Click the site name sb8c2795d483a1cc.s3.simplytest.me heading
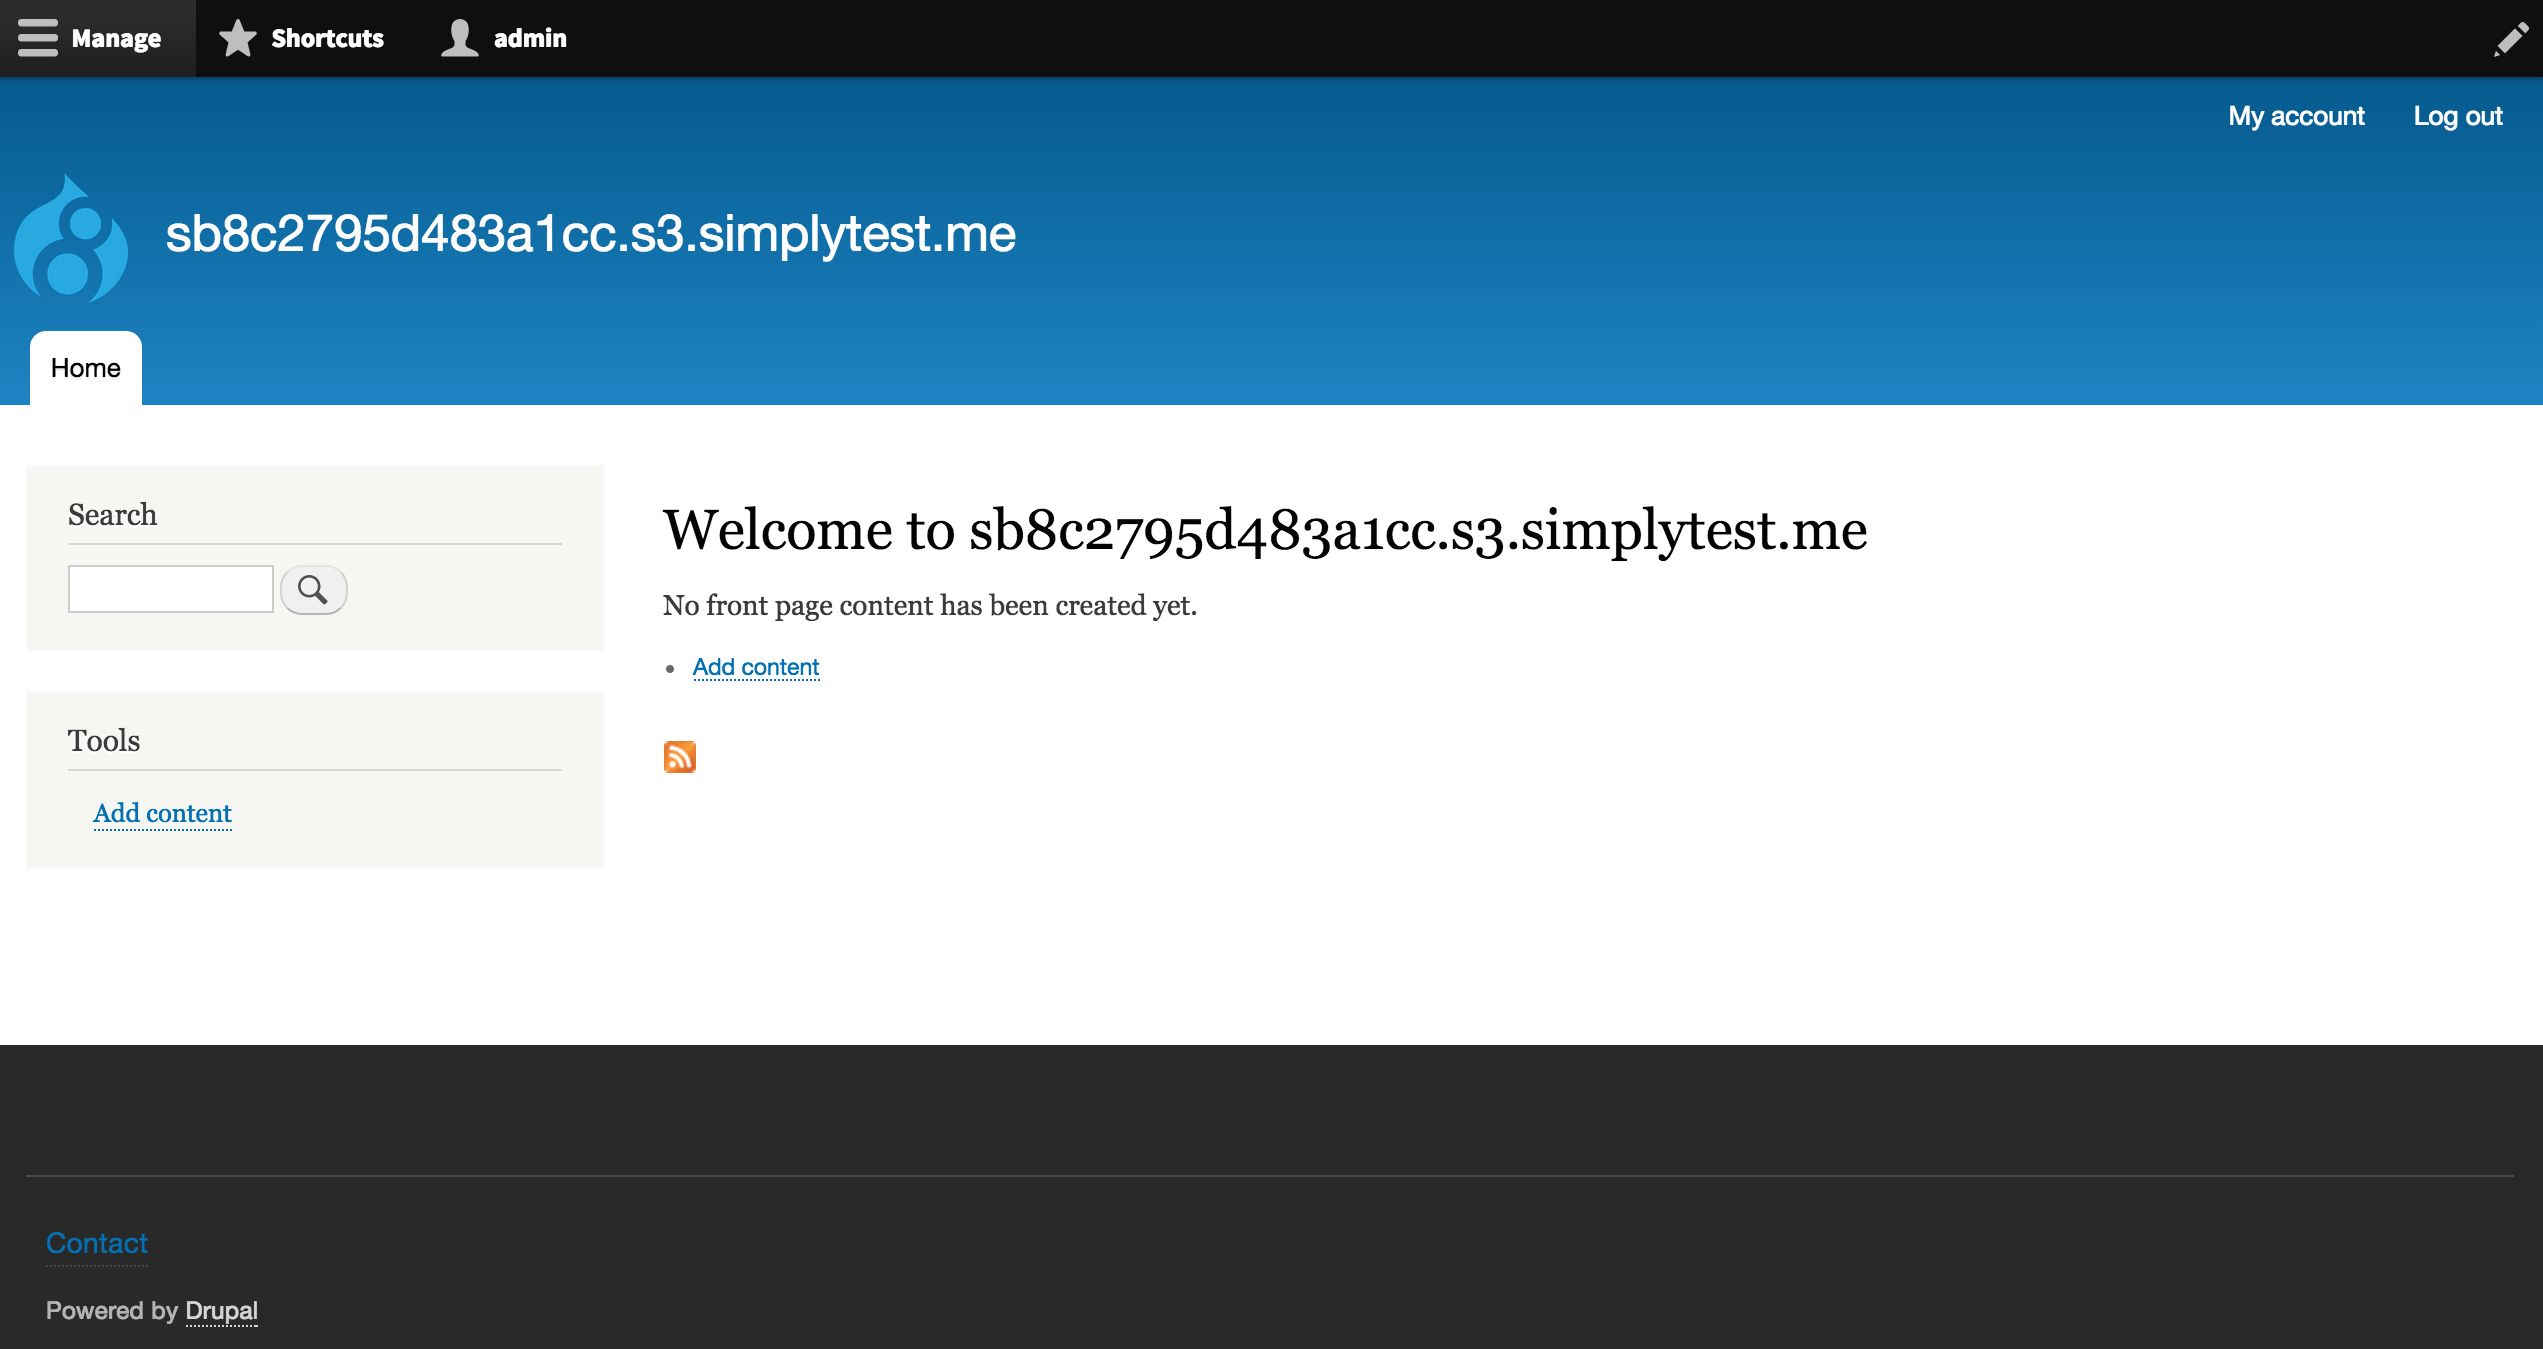 click(589, 237)
